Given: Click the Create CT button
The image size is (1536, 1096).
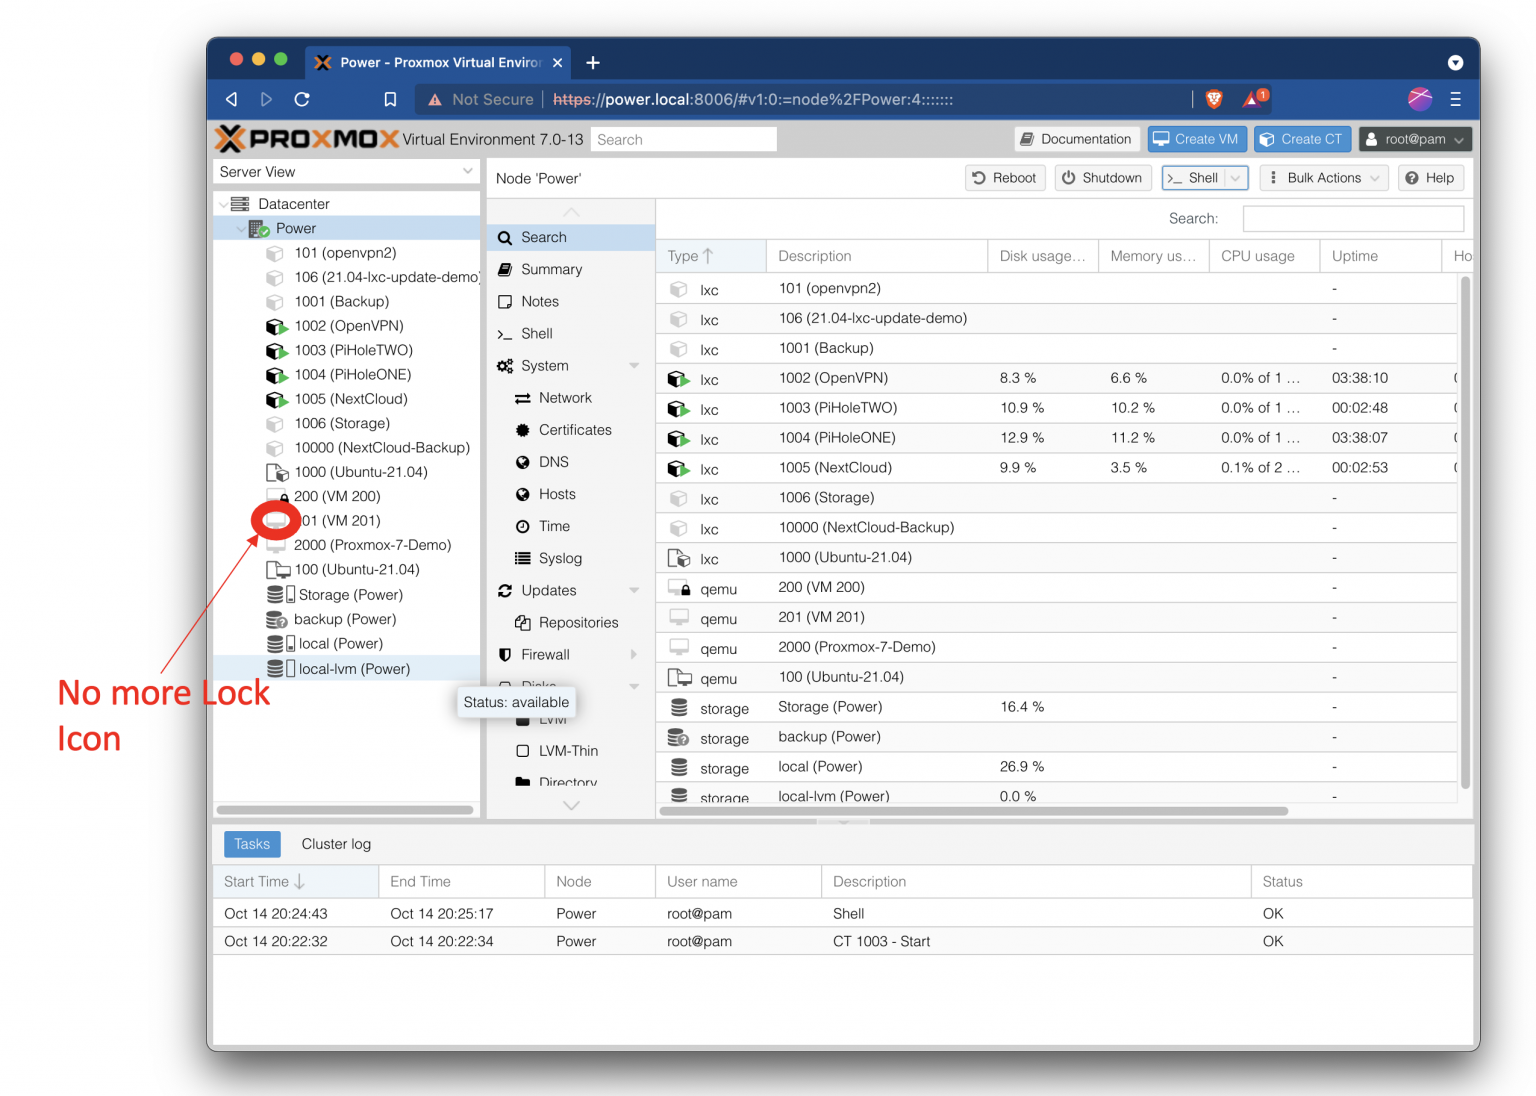Looking at the screenshot, I should point(1302,138).
